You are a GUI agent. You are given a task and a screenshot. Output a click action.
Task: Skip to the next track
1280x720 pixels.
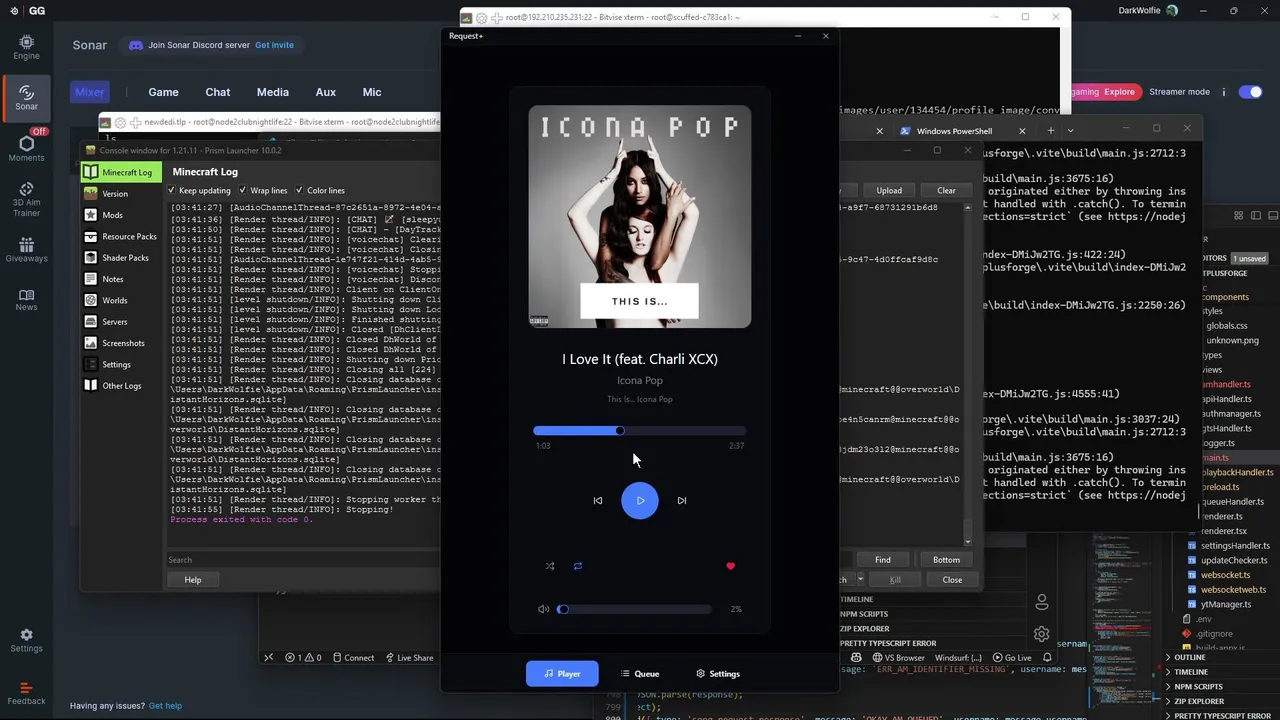[x=682, y=500]
